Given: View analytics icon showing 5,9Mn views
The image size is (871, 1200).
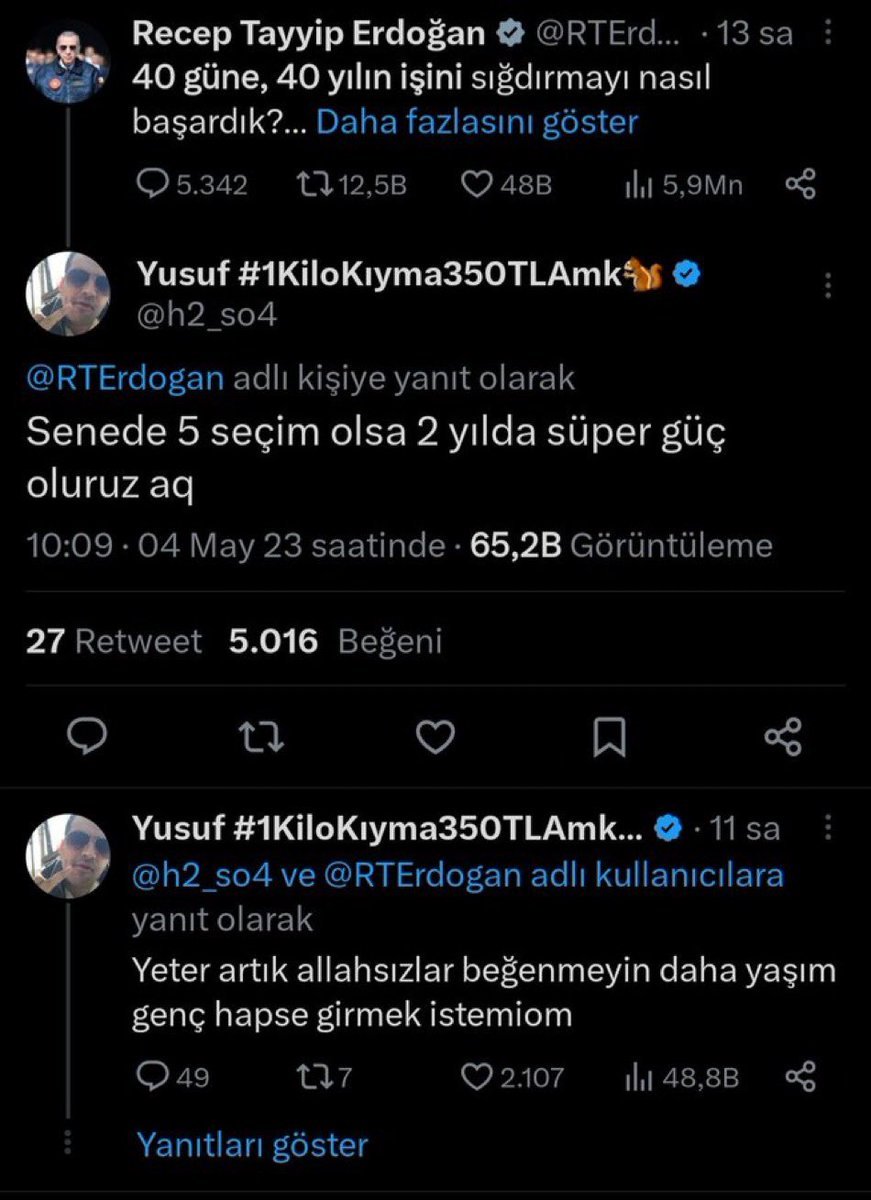Looking at the screenshot, I should click(640, 184).
